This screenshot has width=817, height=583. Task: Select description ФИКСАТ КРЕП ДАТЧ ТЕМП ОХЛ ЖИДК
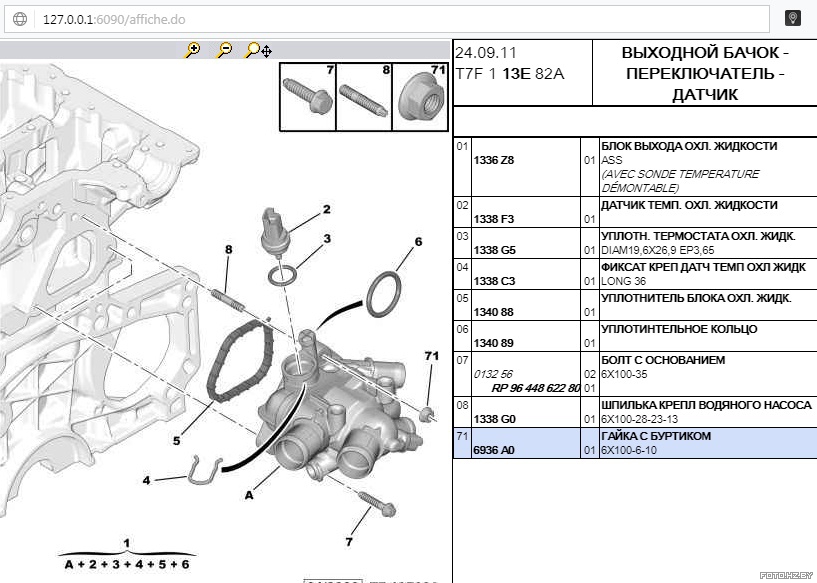pos(703,267)
